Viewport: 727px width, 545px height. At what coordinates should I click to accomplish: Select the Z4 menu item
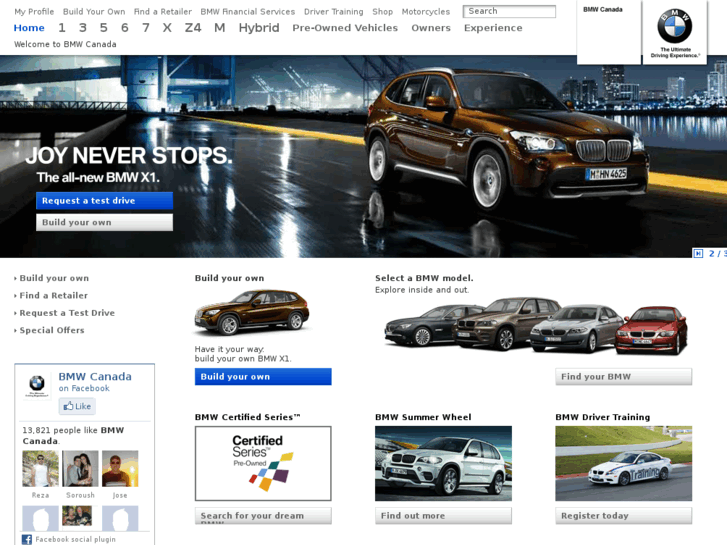(x=193, y=28)
